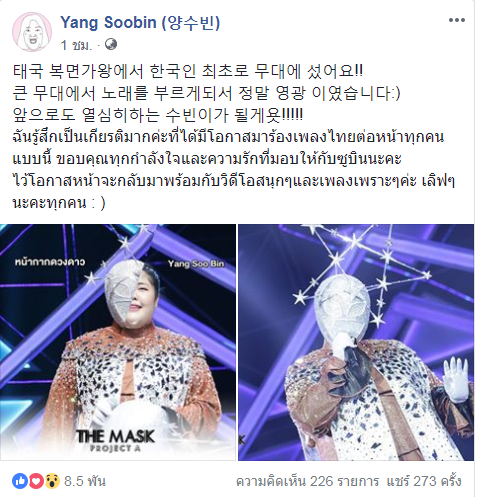Open the right star mask stage photo
The height and width of the screenshot is (497, 477).
coord(356,342)
